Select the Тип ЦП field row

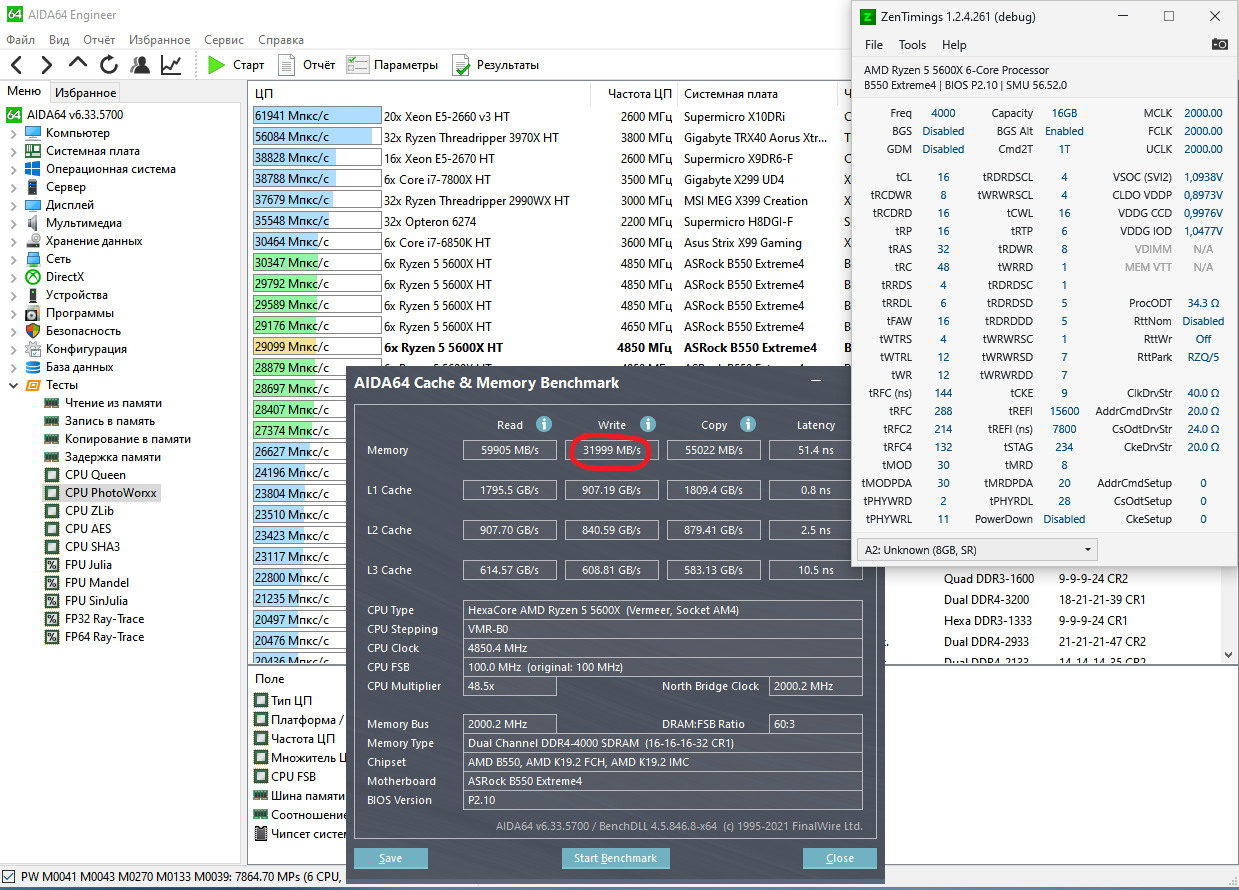click(299, 700)
